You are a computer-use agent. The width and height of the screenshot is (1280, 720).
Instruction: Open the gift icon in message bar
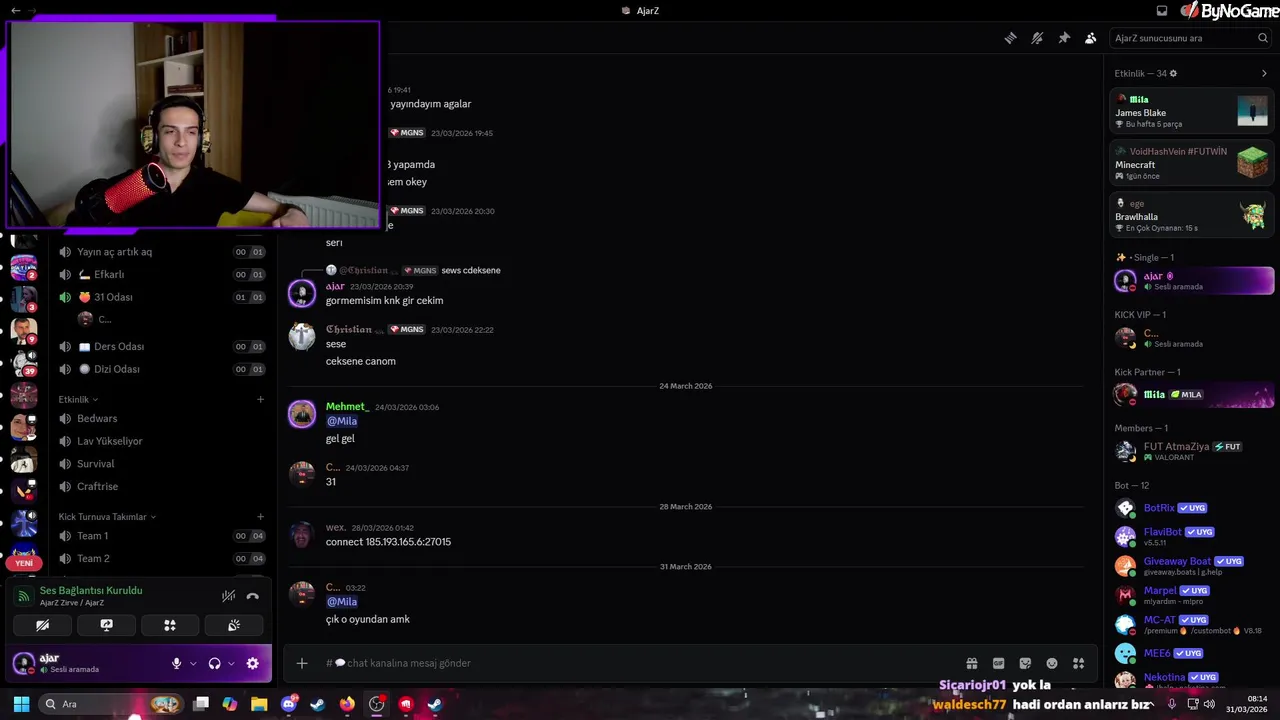pyautogui.click(x=971, y=663)
